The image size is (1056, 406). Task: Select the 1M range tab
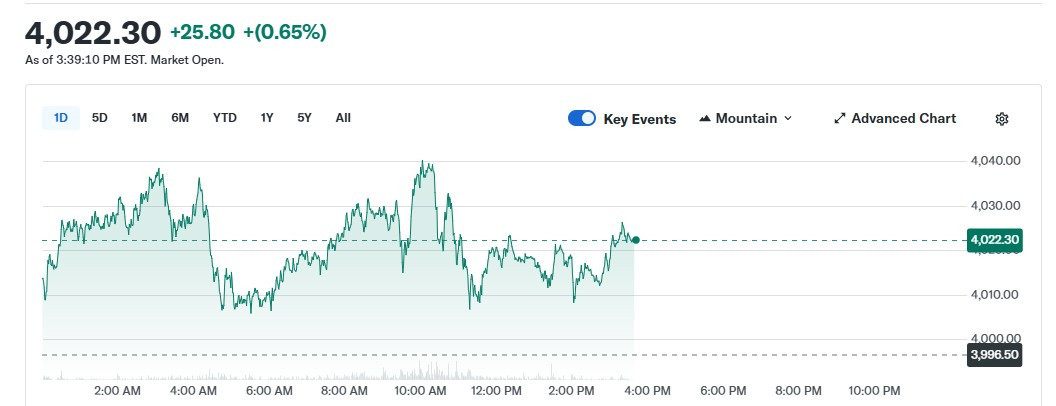139,118
